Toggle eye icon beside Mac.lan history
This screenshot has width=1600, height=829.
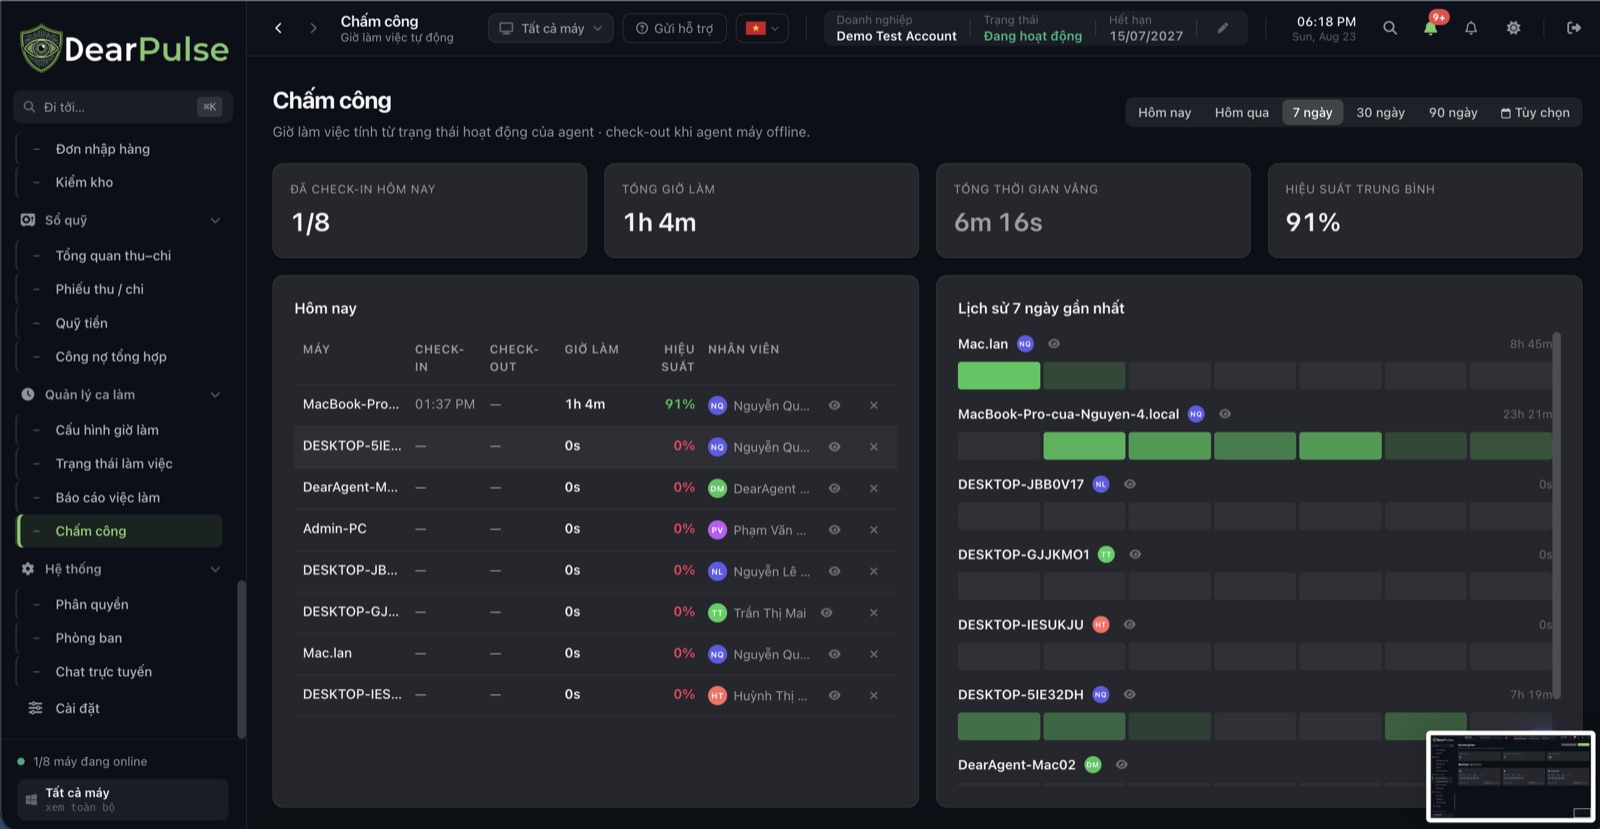(x=1054, y=344)
